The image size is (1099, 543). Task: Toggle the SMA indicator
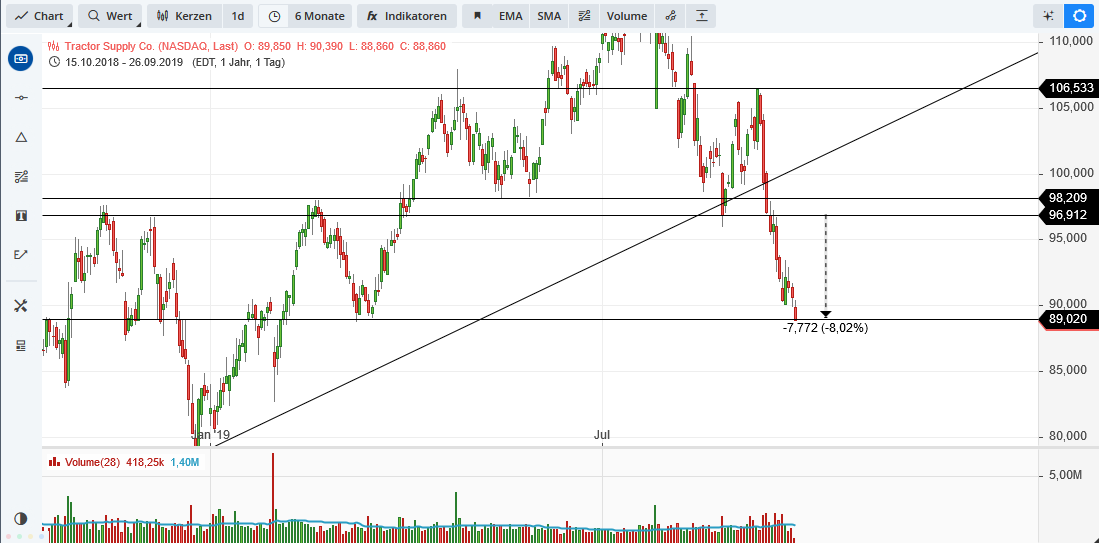[x=549, y=16]
